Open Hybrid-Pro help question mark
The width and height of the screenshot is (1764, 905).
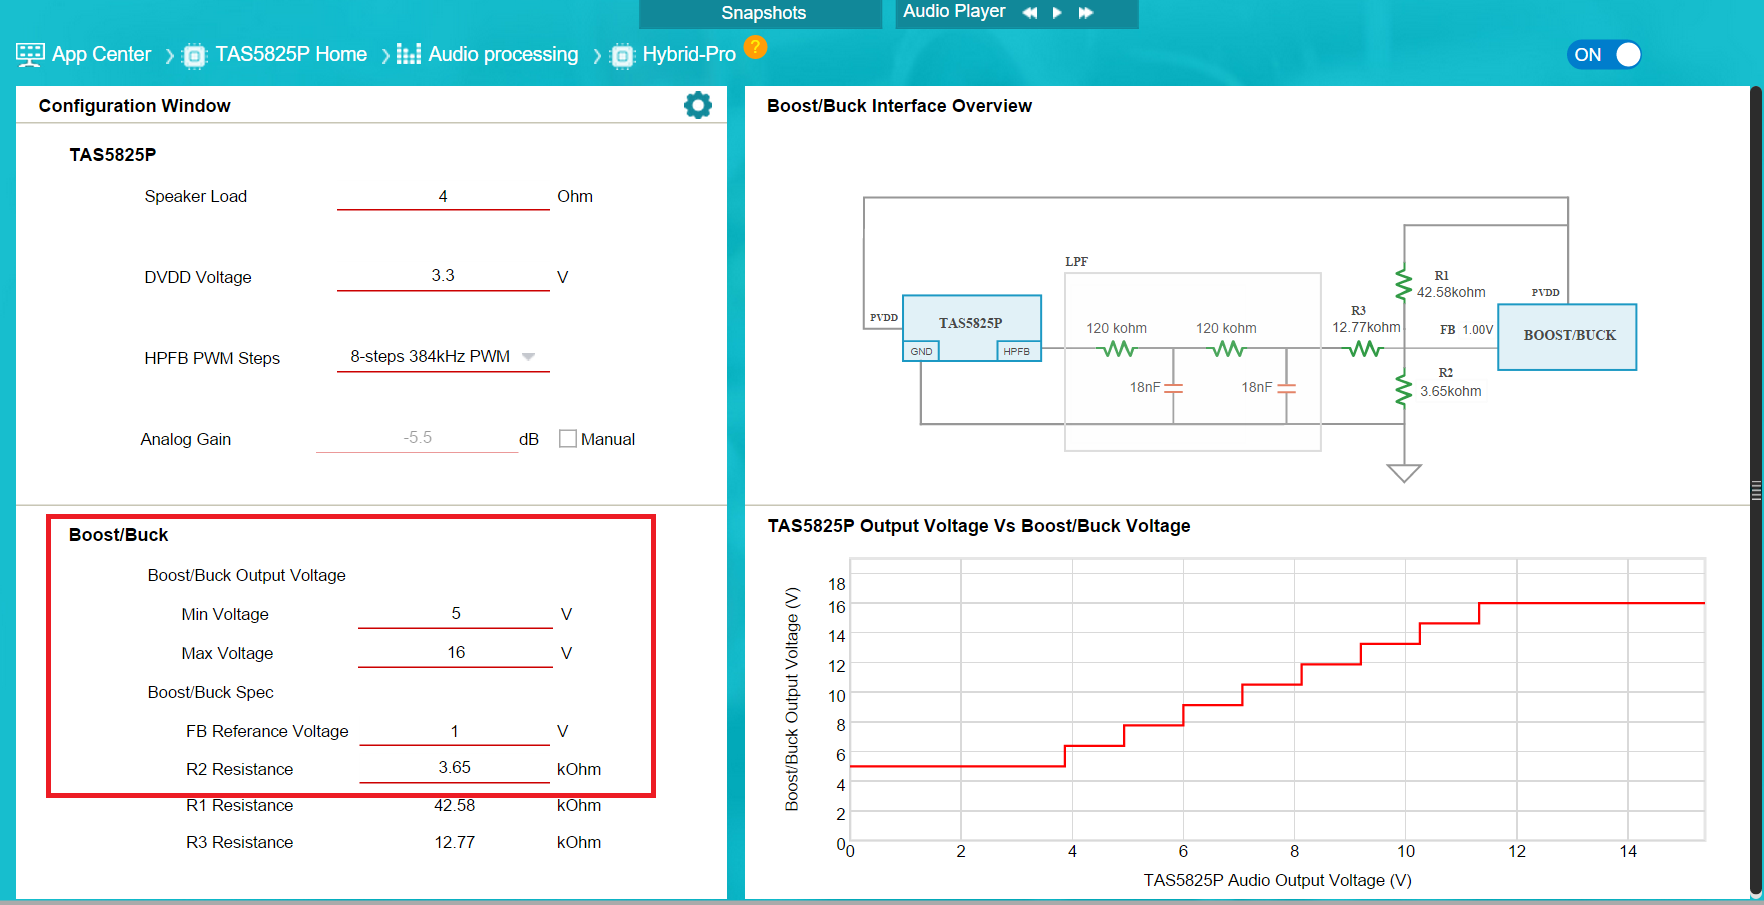click(x=755, y=47)
